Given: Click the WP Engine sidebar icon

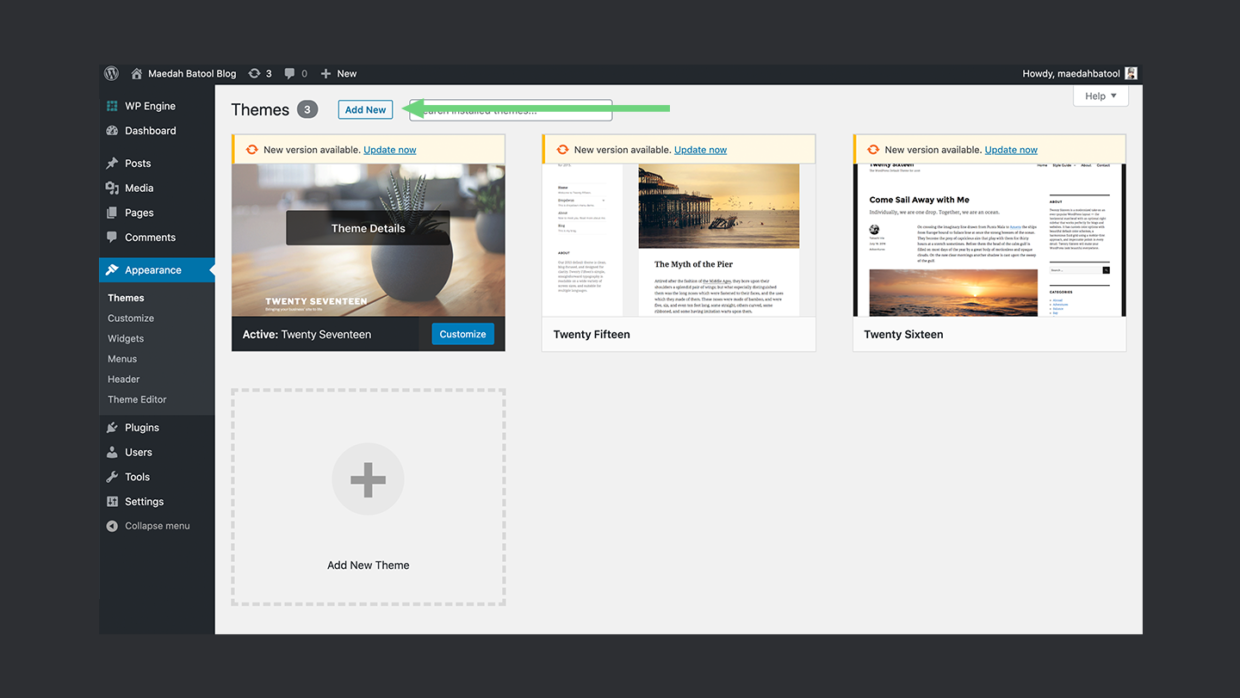Looking at the screenshot, I should 112,106.
